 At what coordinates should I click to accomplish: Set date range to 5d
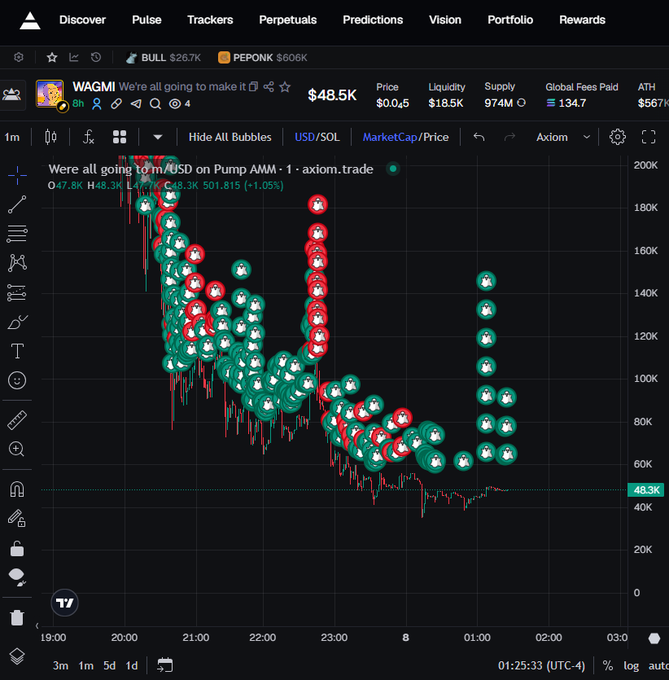109,665
